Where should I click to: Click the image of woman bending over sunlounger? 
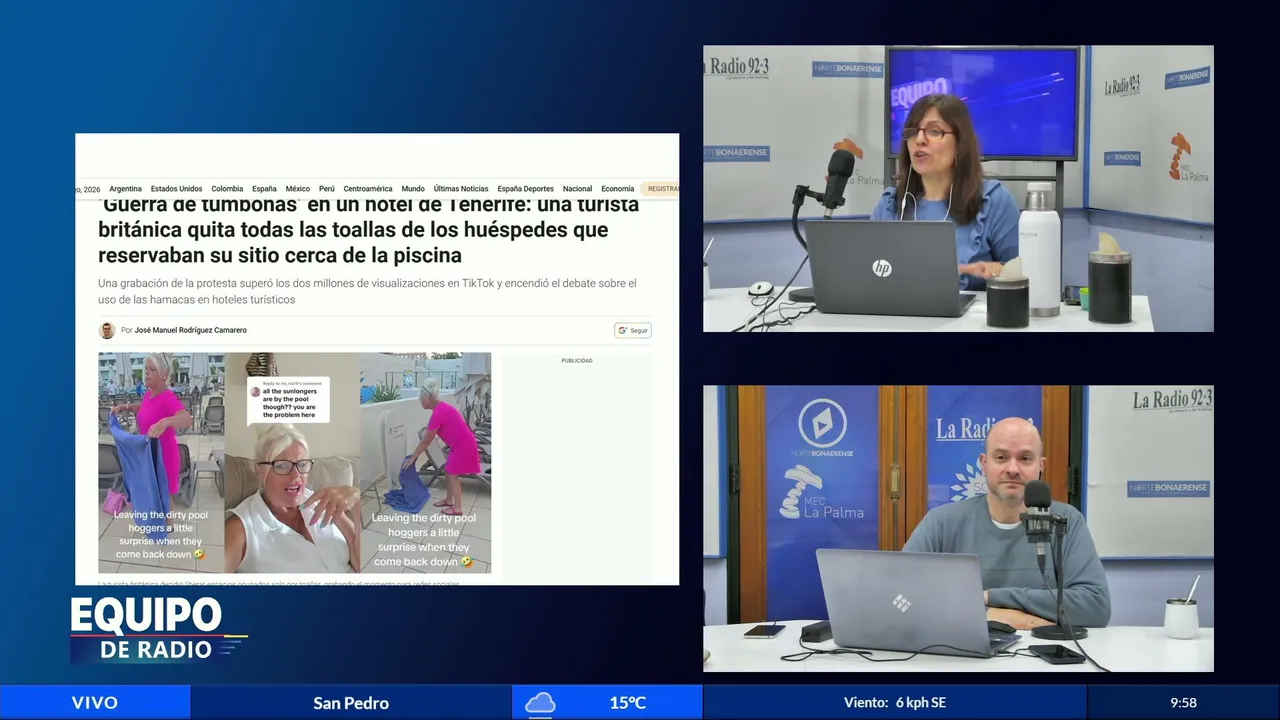pos(426,462)
